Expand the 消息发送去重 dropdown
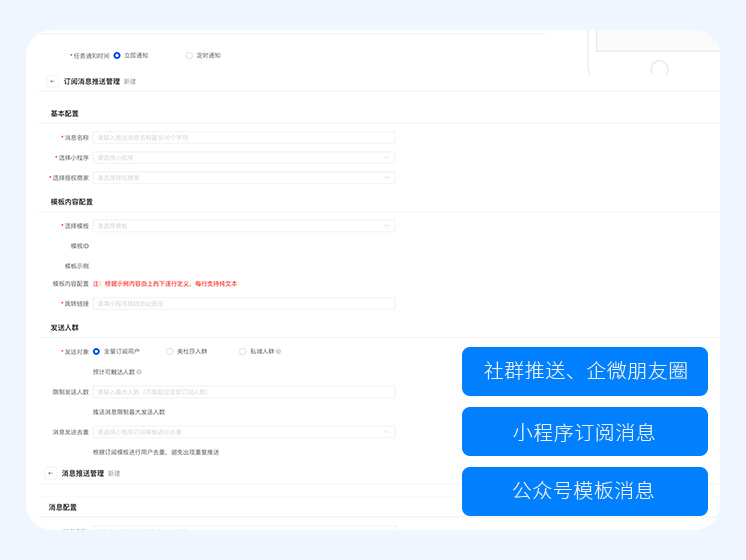The image size is (746, 560). (x=244, y=432)
